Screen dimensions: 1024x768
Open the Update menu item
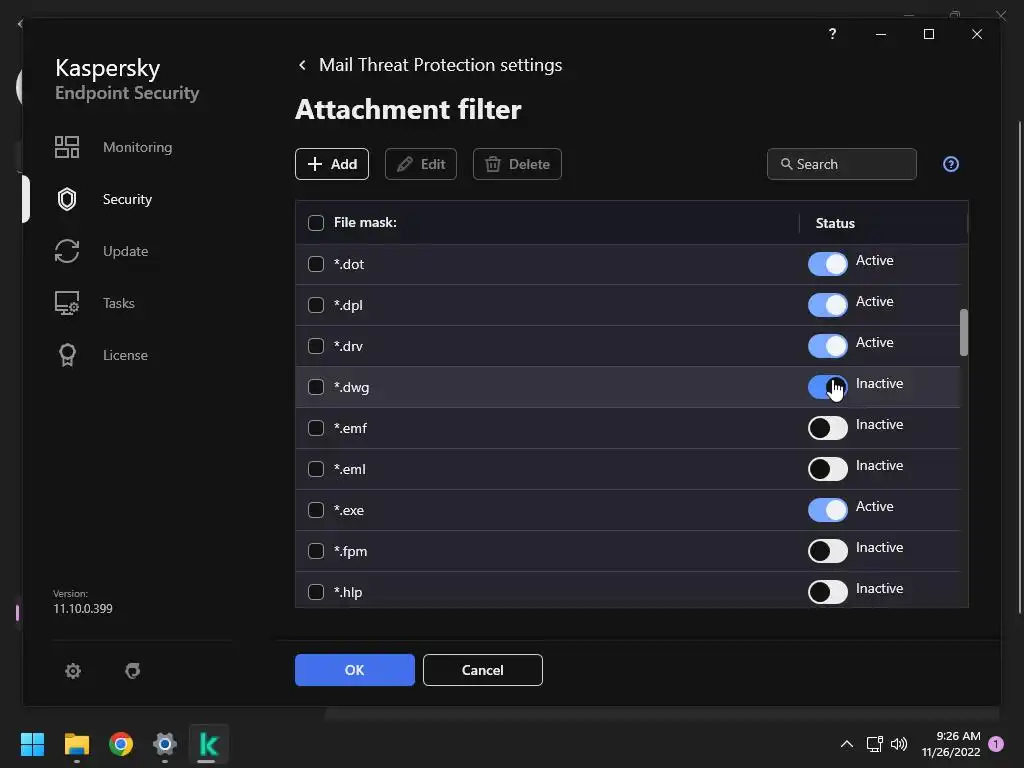click(125, 251)
